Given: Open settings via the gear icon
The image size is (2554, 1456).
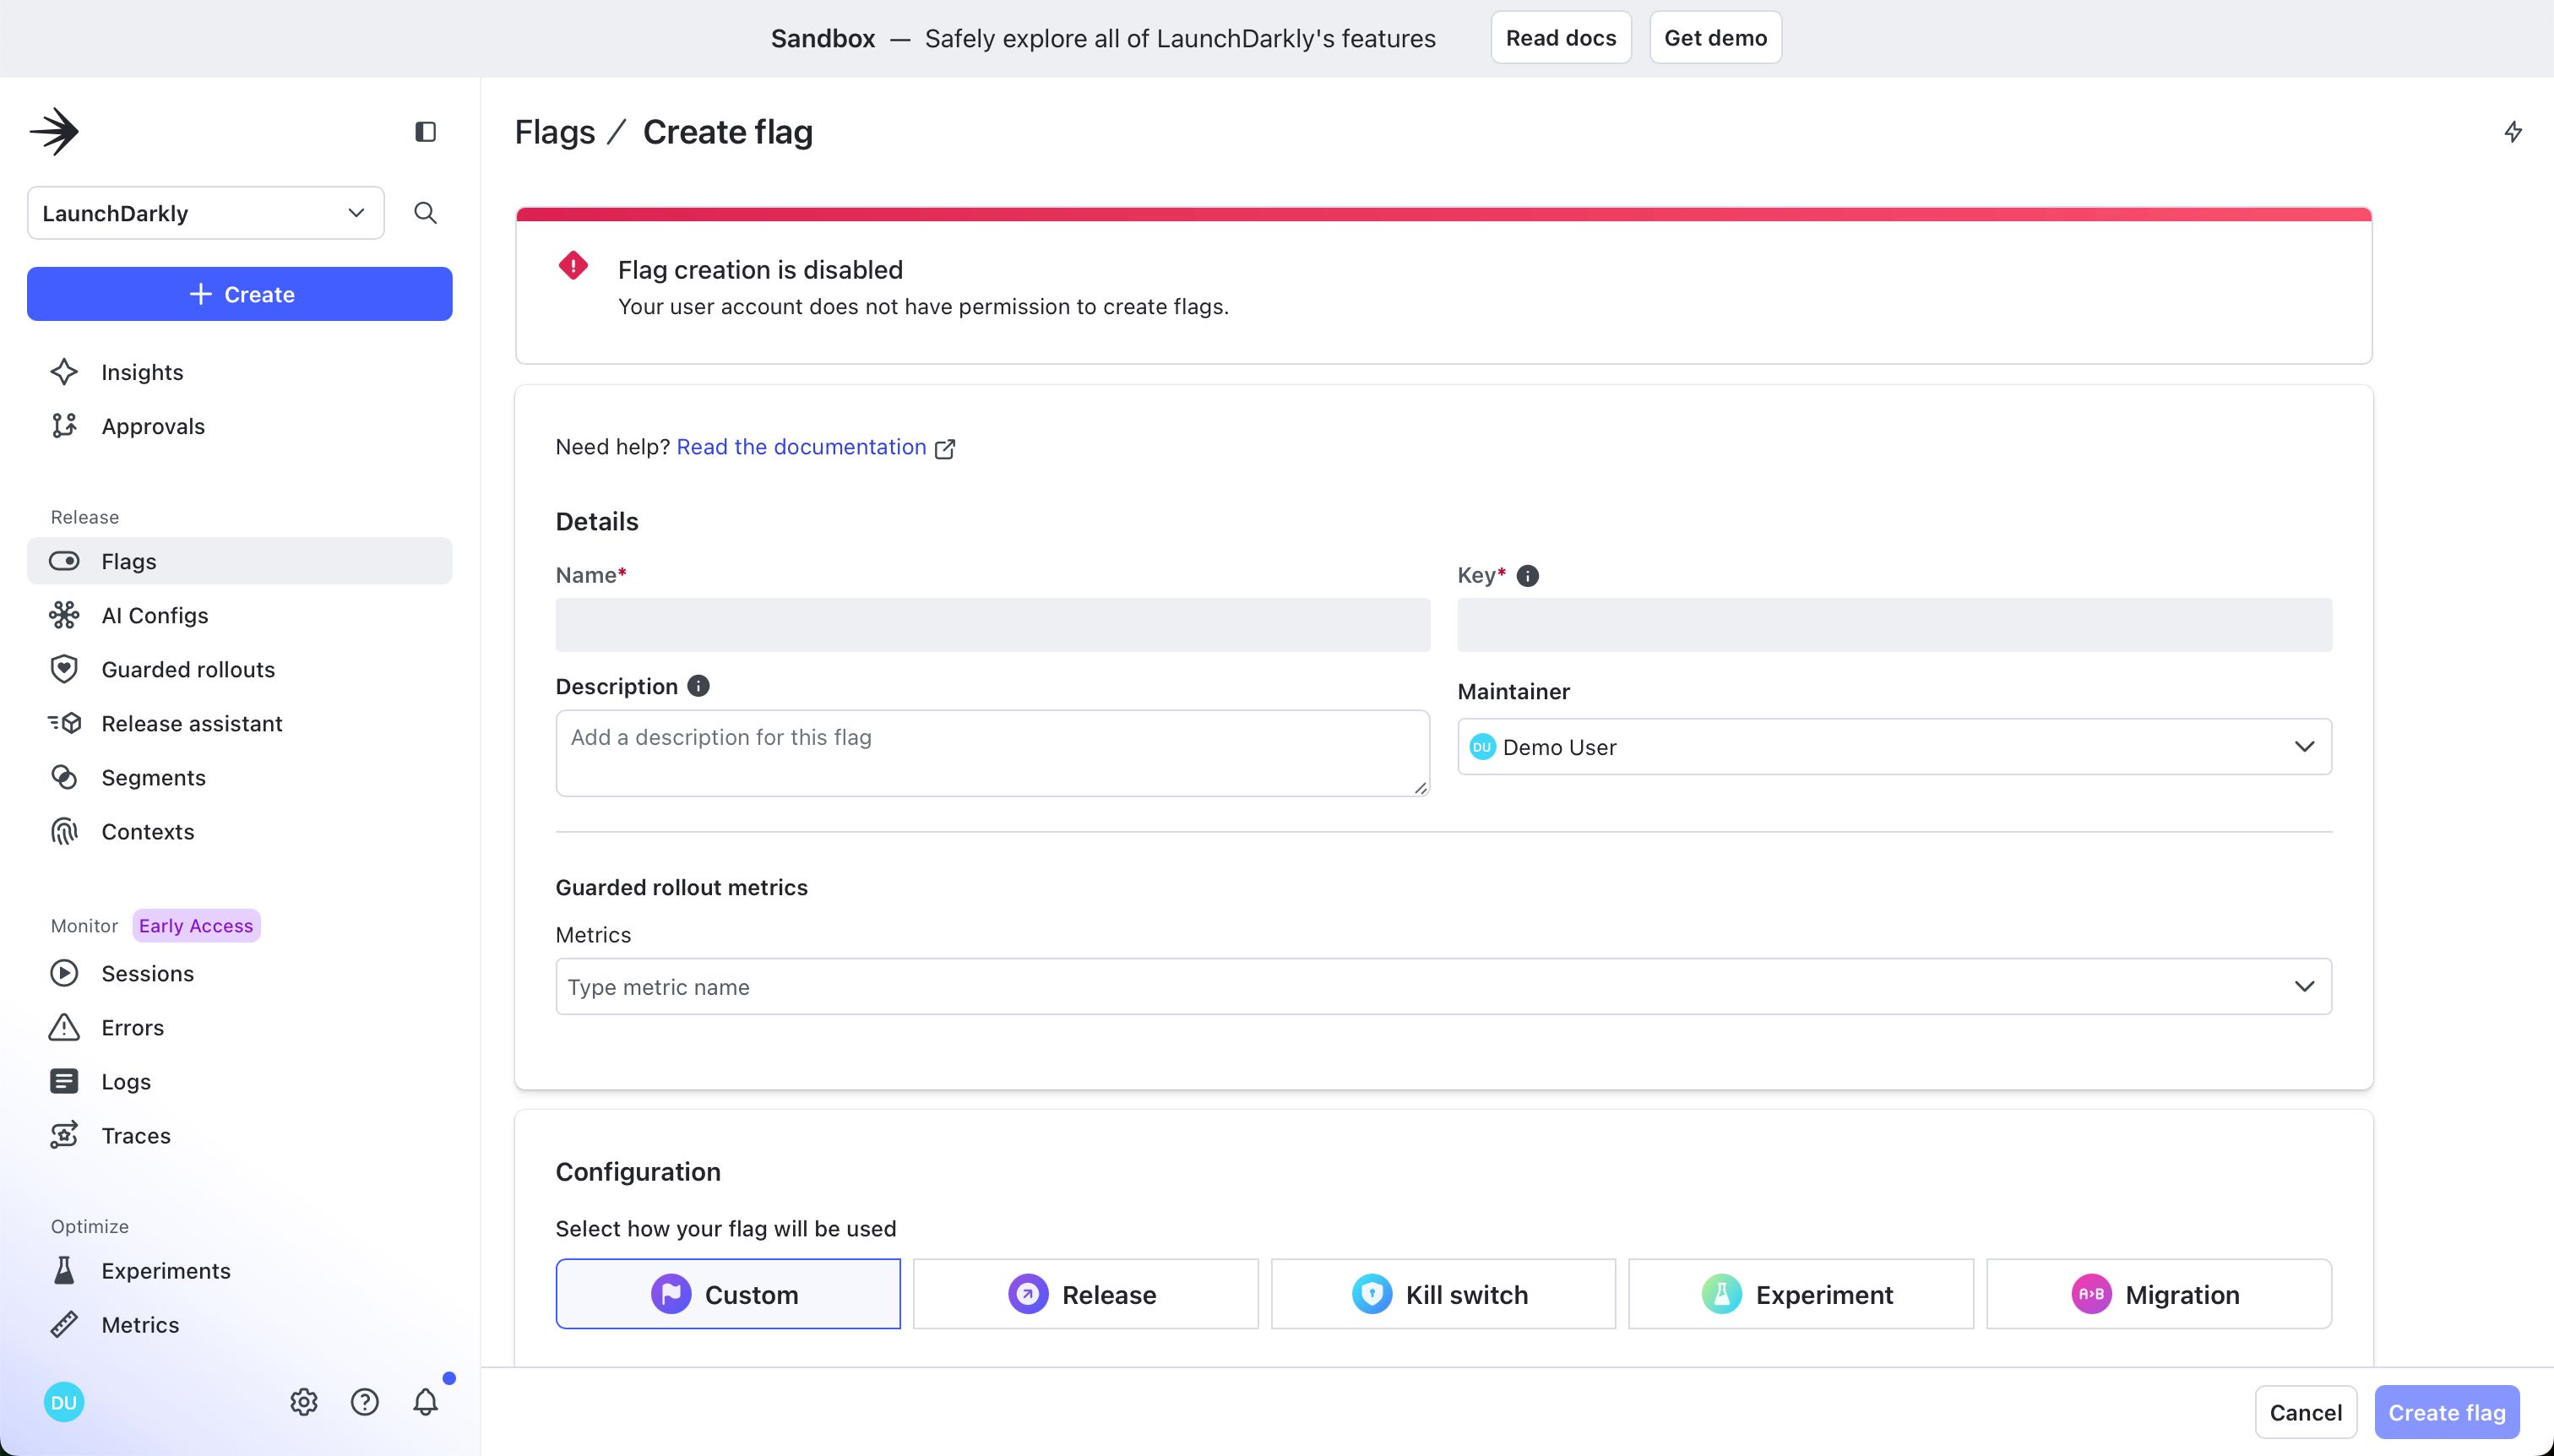Looking at the screenshot, I should (304, 1402).
